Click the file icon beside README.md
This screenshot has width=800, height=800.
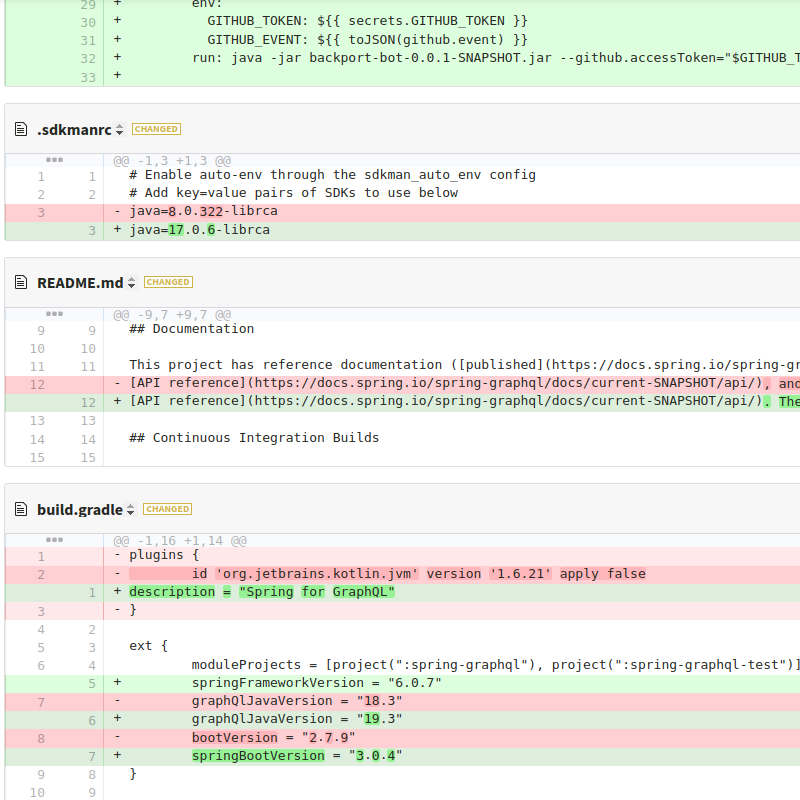(x=21, y=282)
